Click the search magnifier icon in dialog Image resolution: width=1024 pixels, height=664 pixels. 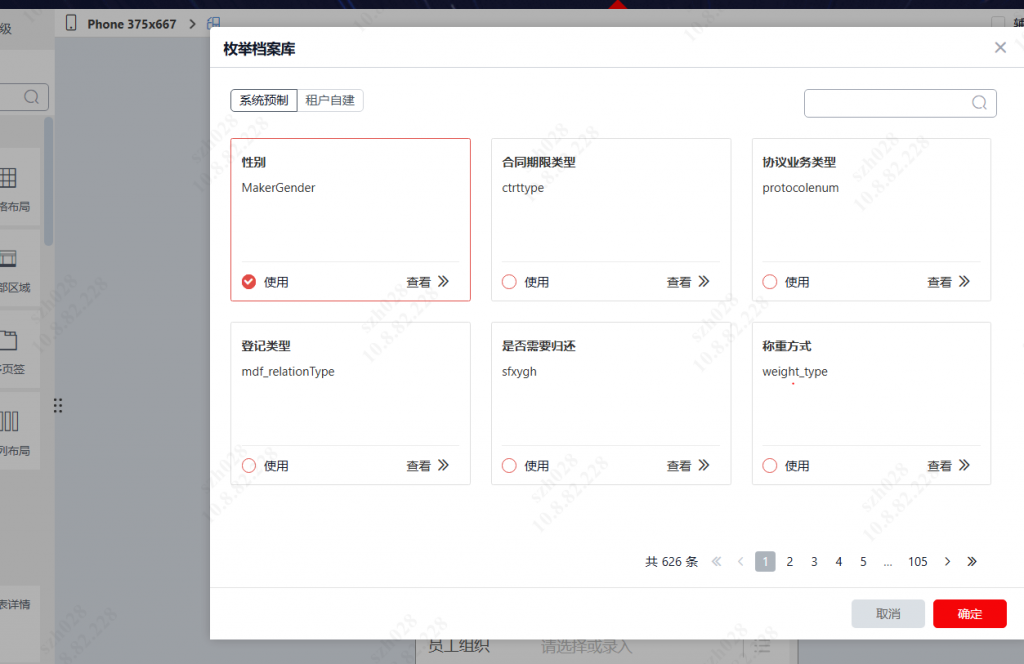tap(979, 103)
